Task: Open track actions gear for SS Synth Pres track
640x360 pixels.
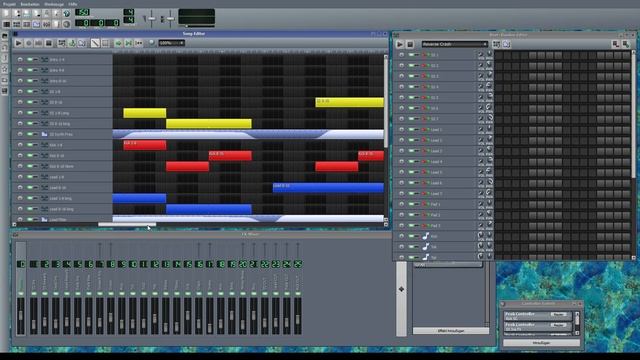Action: 20,134
